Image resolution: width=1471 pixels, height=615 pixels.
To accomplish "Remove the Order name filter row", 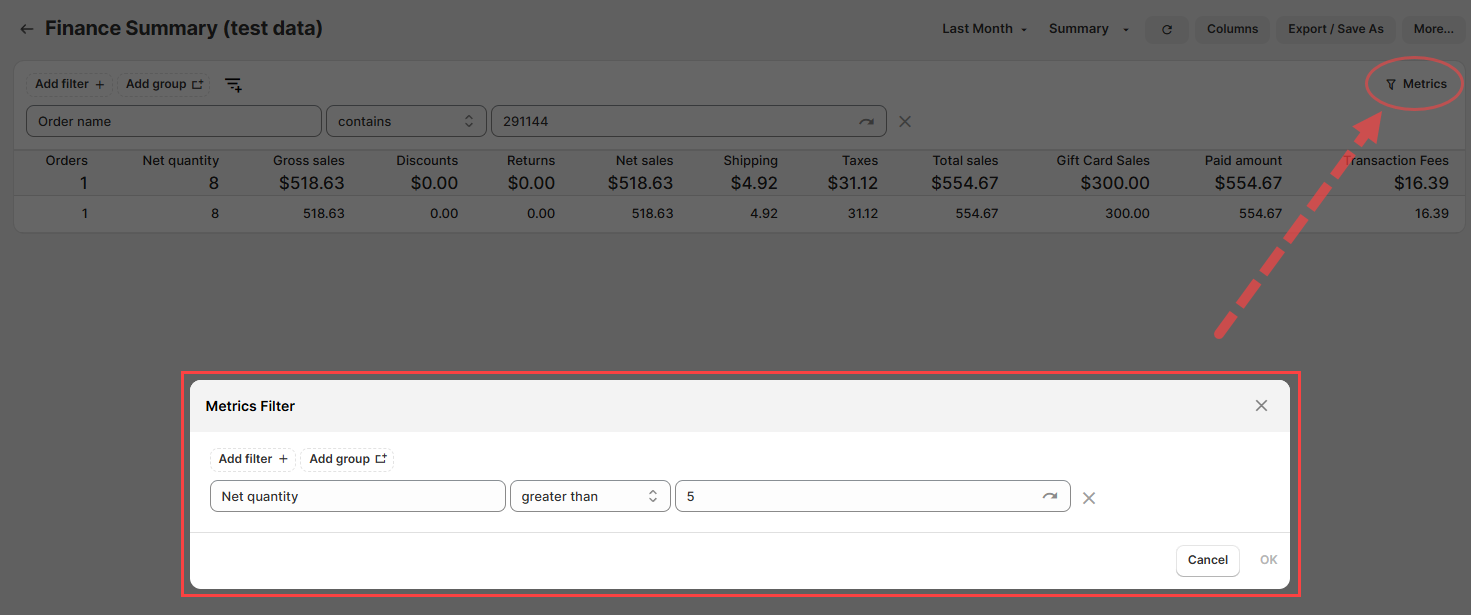I will click(905, 121).
